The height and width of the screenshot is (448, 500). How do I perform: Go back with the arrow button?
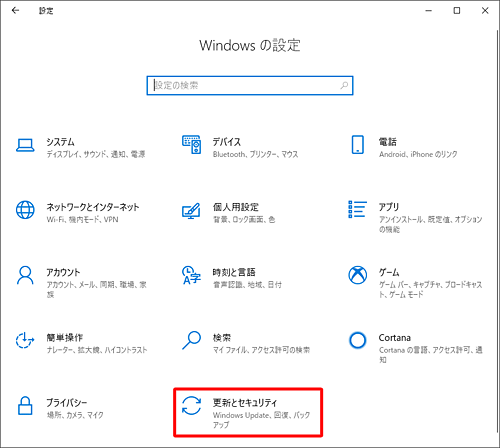15,11
